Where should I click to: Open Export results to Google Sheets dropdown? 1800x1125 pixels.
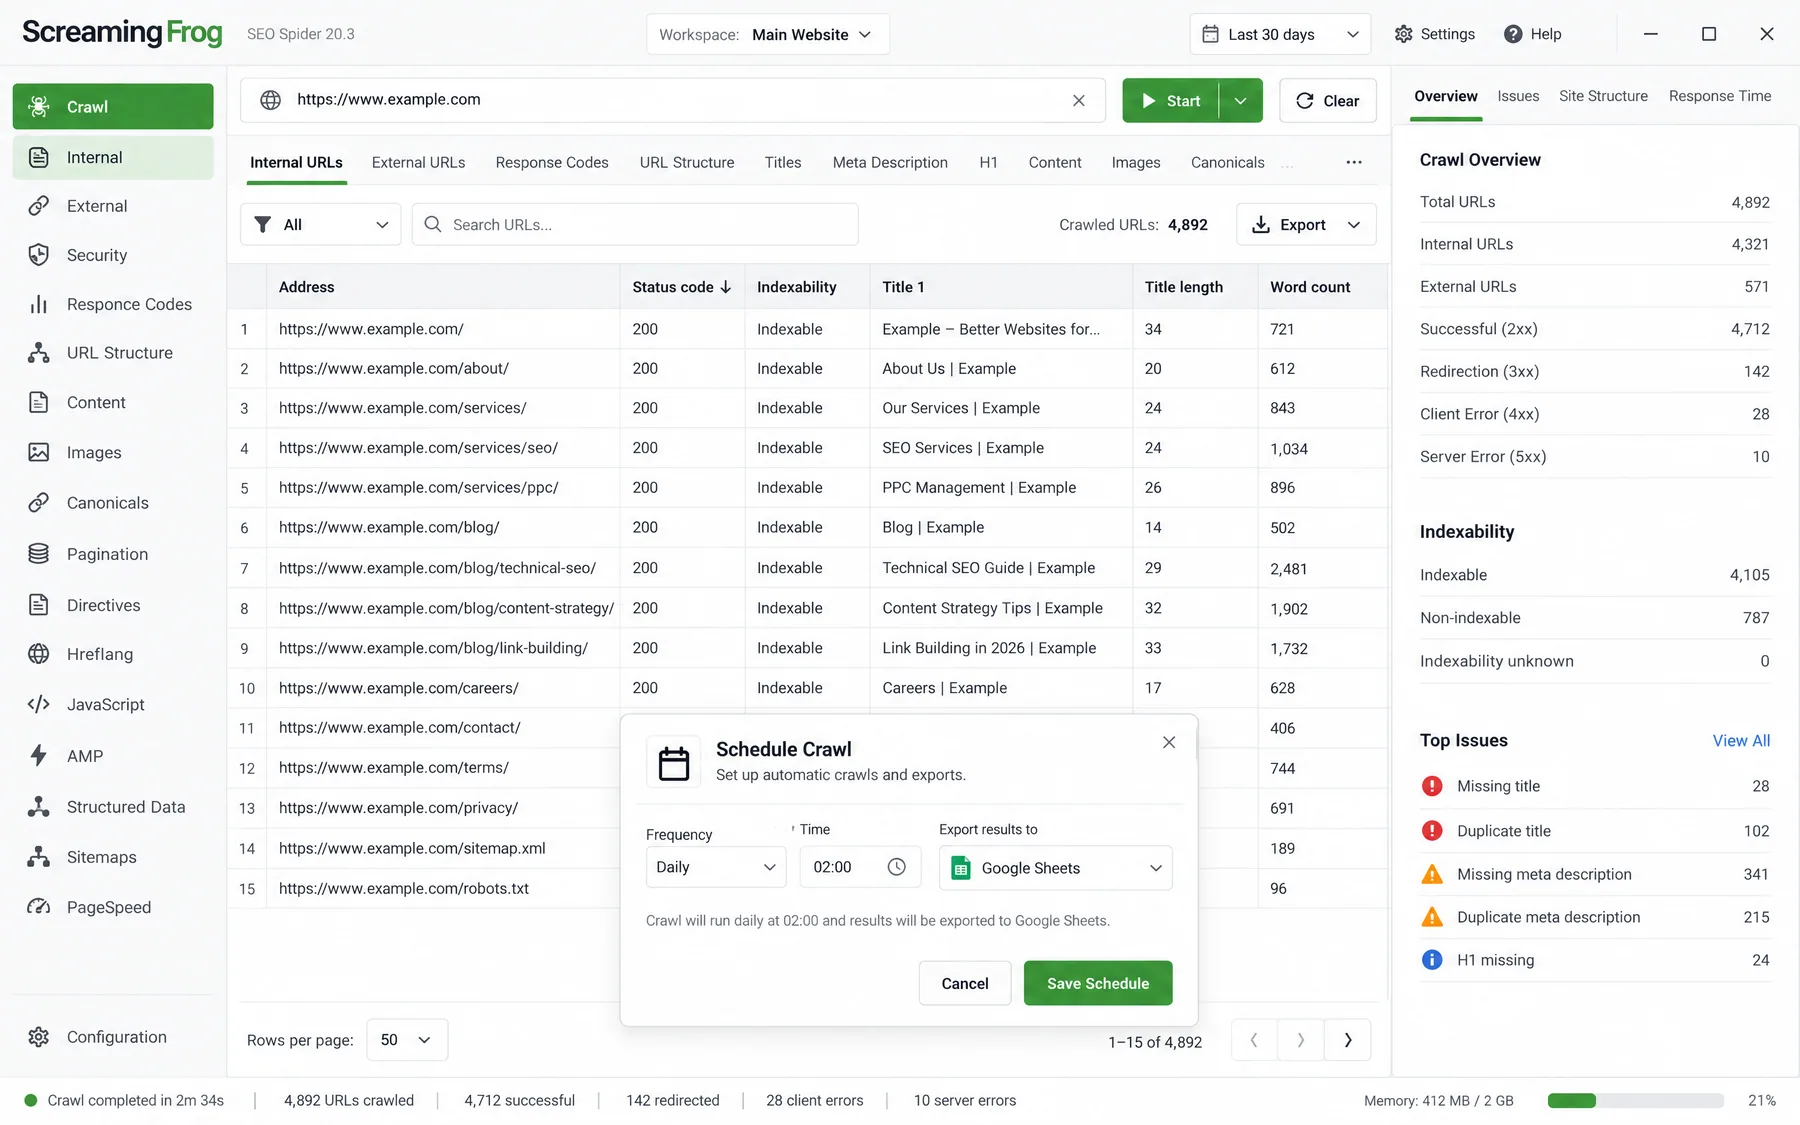coord(1055,868)
